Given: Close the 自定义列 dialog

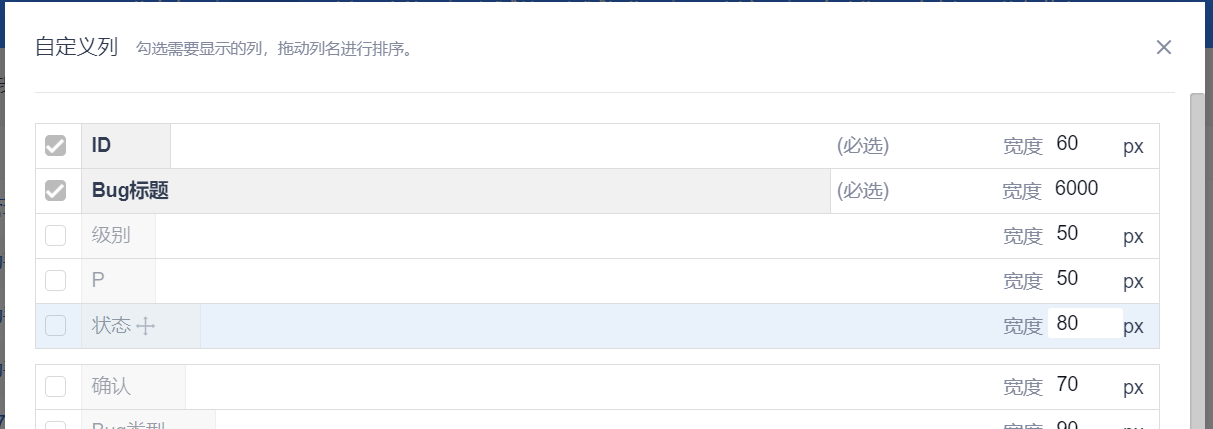Looking at the screenshot, I should click(1163, 47).
